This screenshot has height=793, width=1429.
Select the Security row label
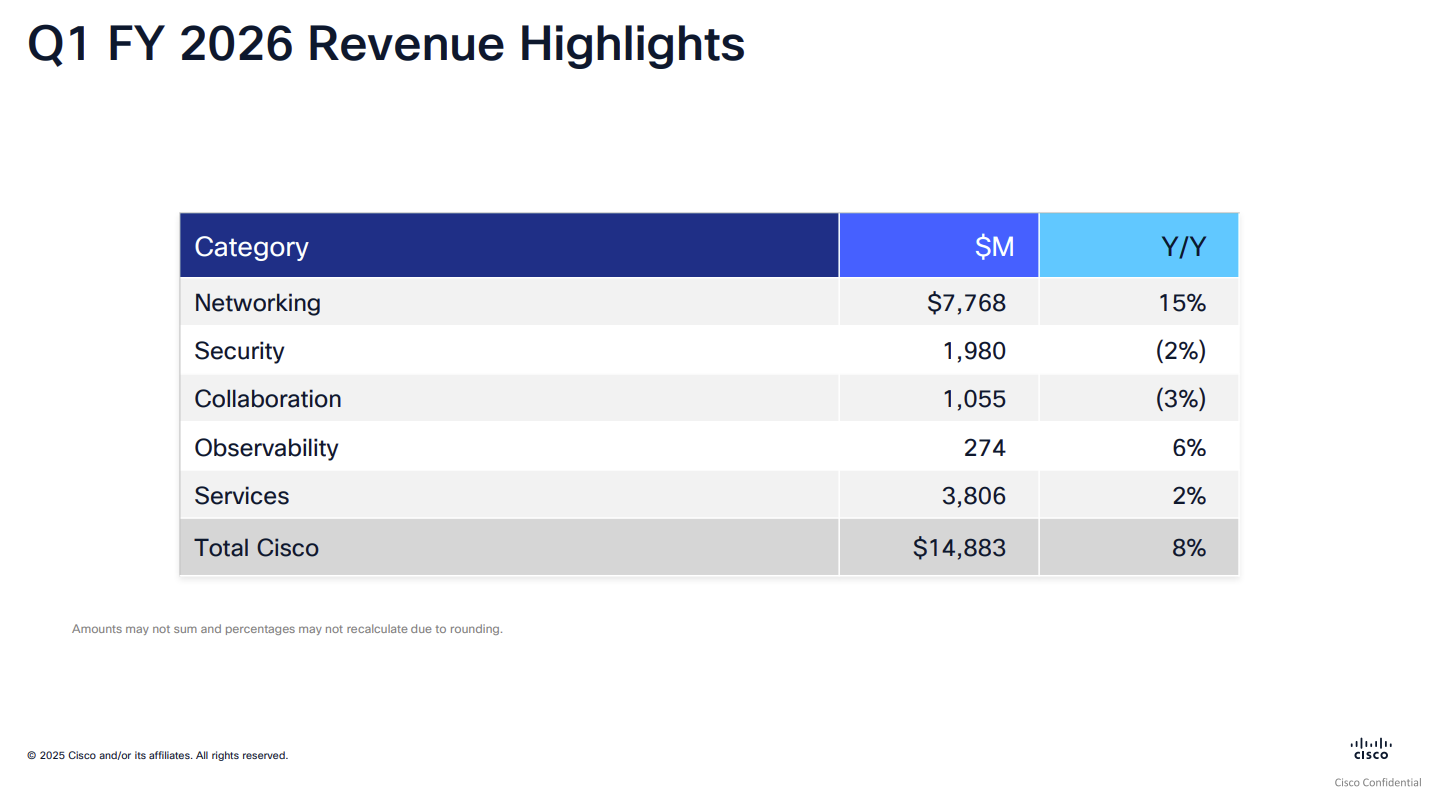239,351
